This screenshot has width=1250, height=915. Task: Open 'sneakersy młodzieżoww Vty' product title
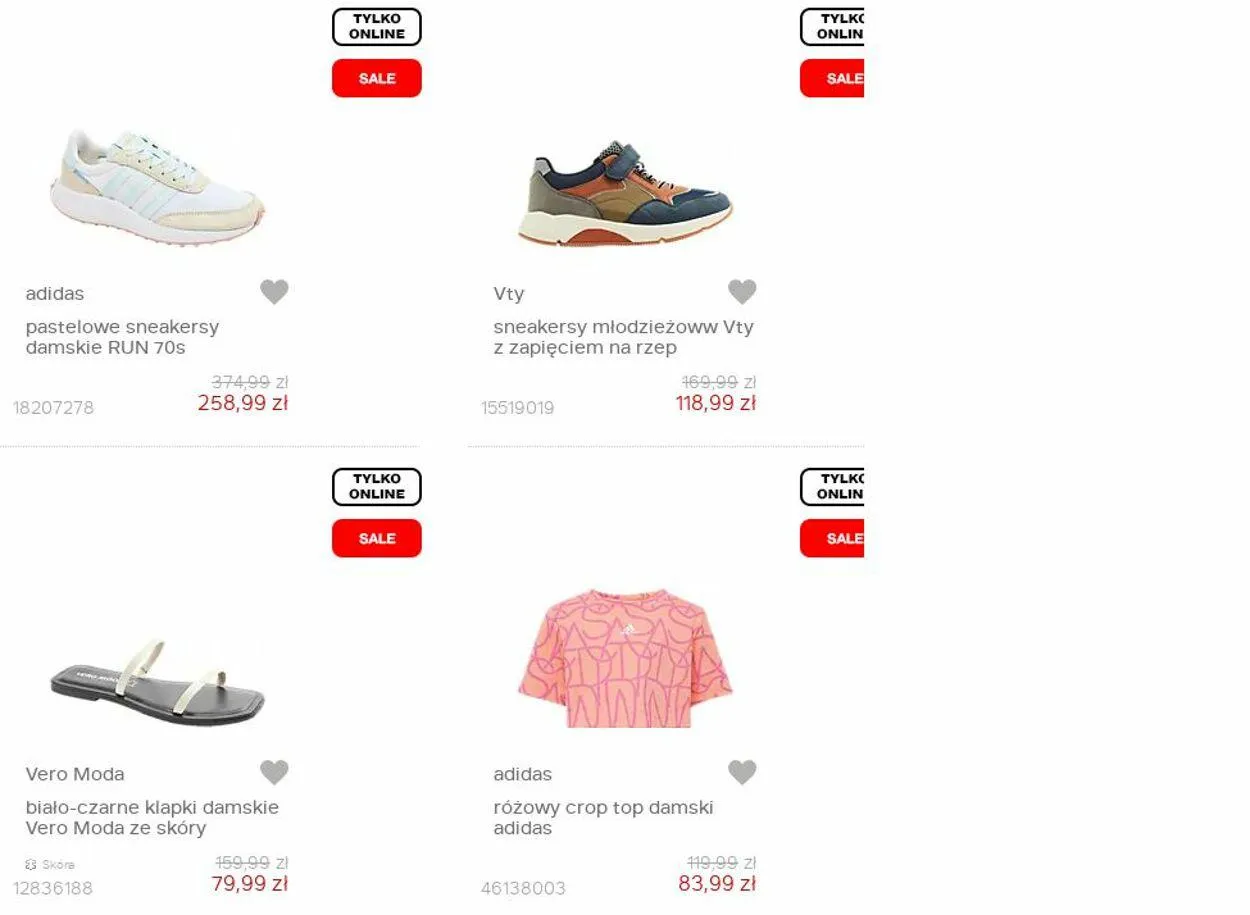point(623,337)
